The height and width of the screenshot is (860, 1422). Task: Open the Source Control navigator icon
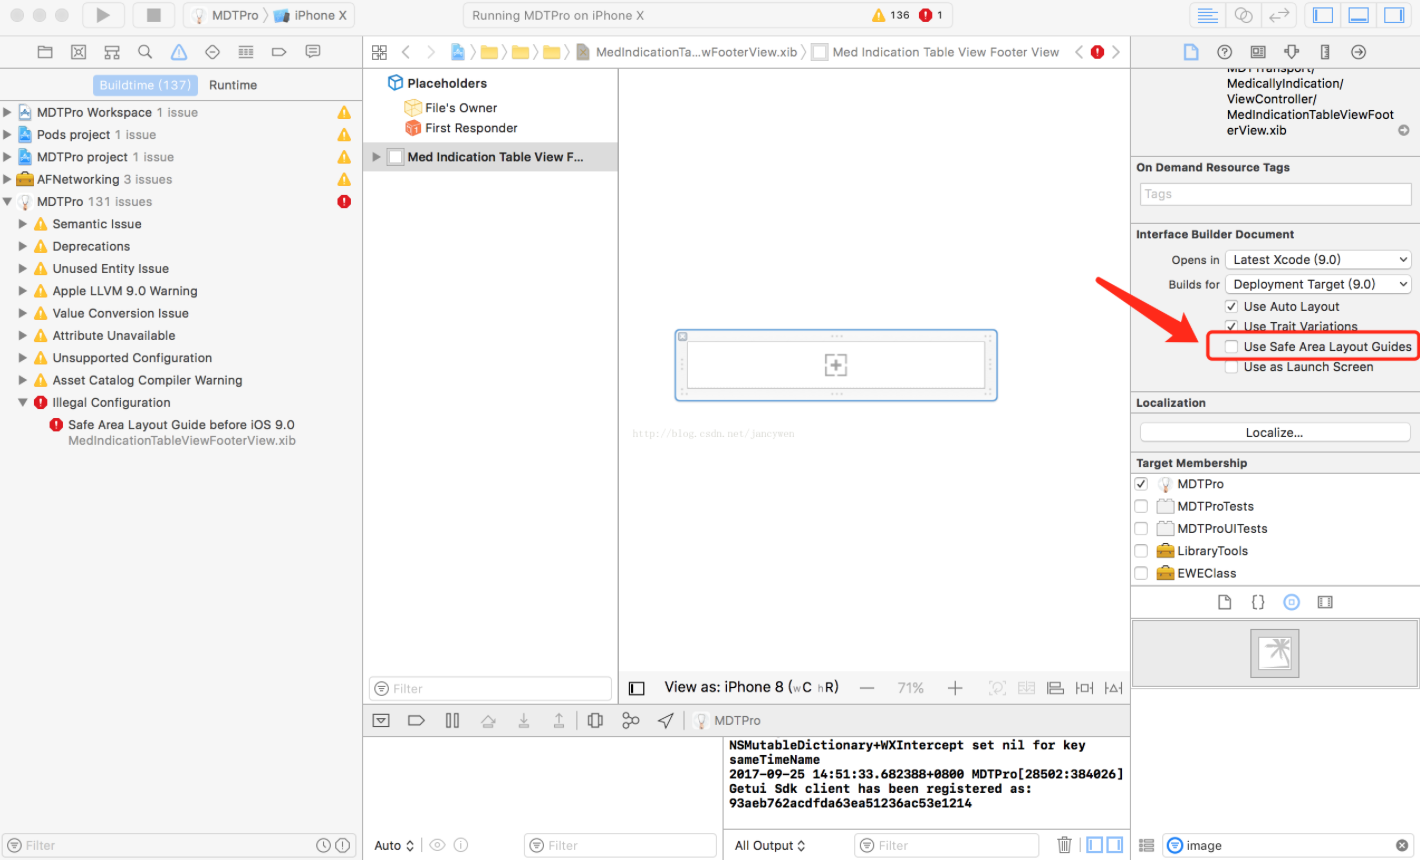79,52
